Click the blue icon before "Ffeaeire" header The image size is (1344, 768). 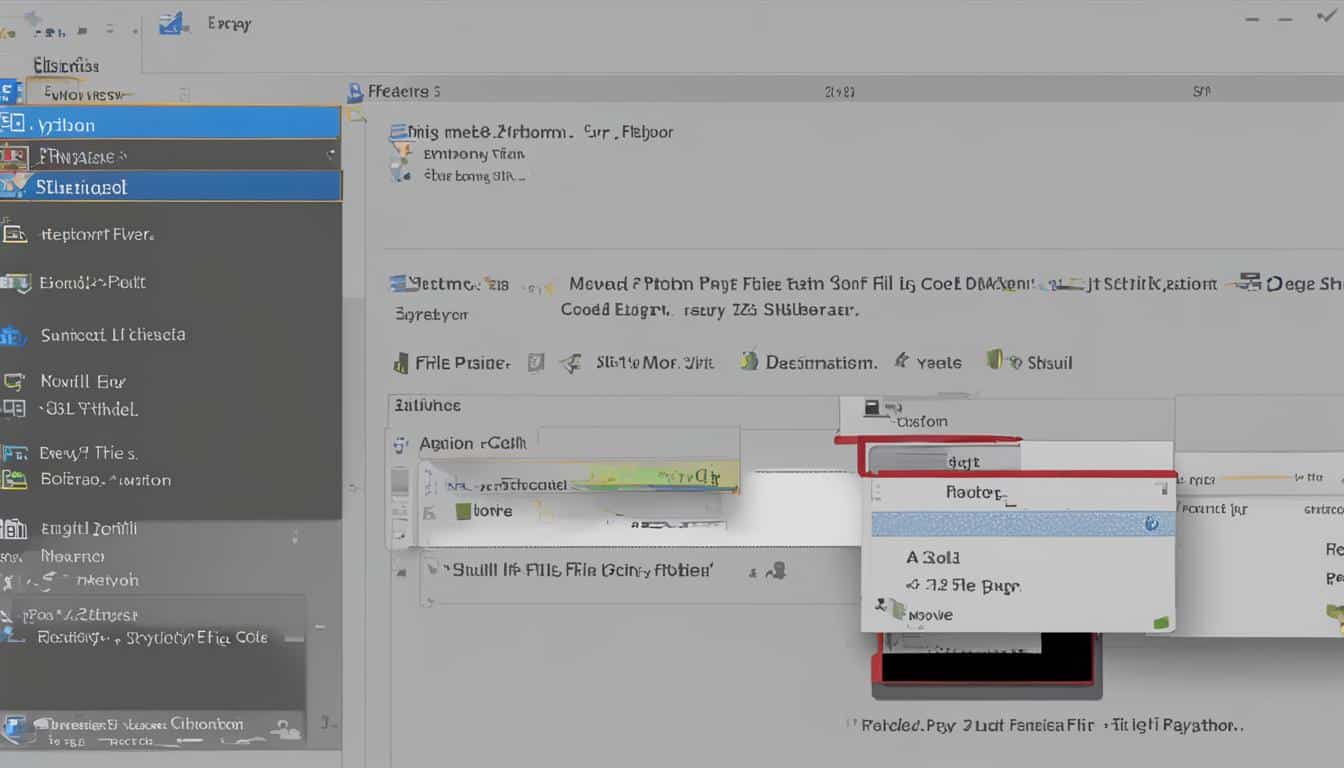pyautogui.click(x=354, y=92)
